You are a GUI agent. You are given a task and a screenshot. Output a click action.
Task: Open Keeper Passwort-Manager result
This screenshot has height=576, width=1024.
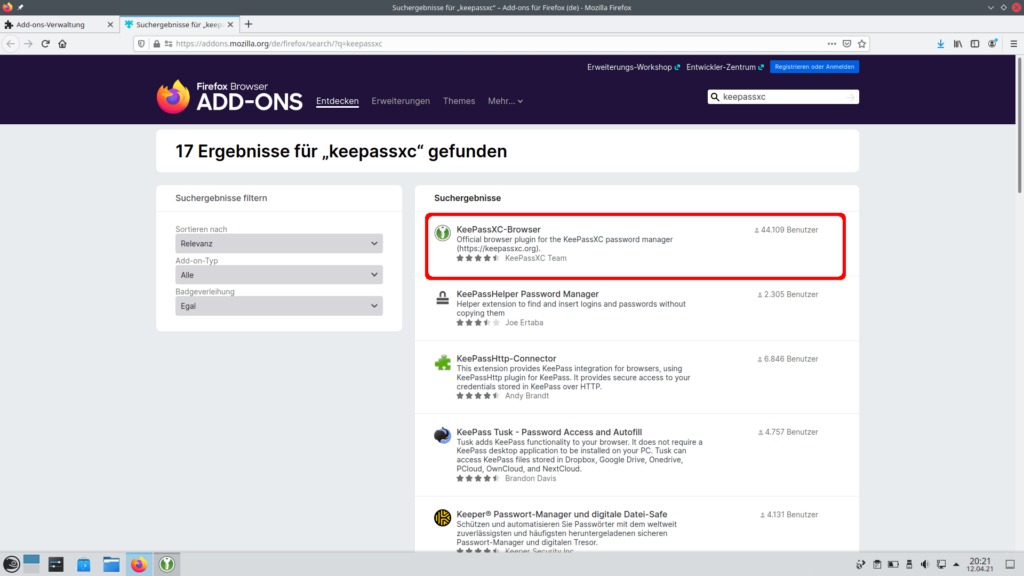(x=562, y=514)
